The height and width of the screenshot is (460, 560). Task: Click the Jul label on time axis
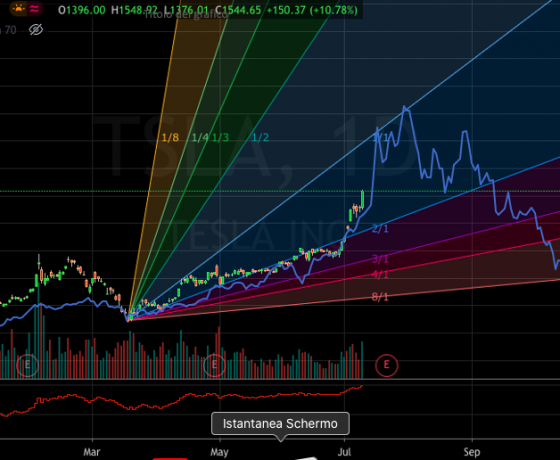click(x=345, y=452)
